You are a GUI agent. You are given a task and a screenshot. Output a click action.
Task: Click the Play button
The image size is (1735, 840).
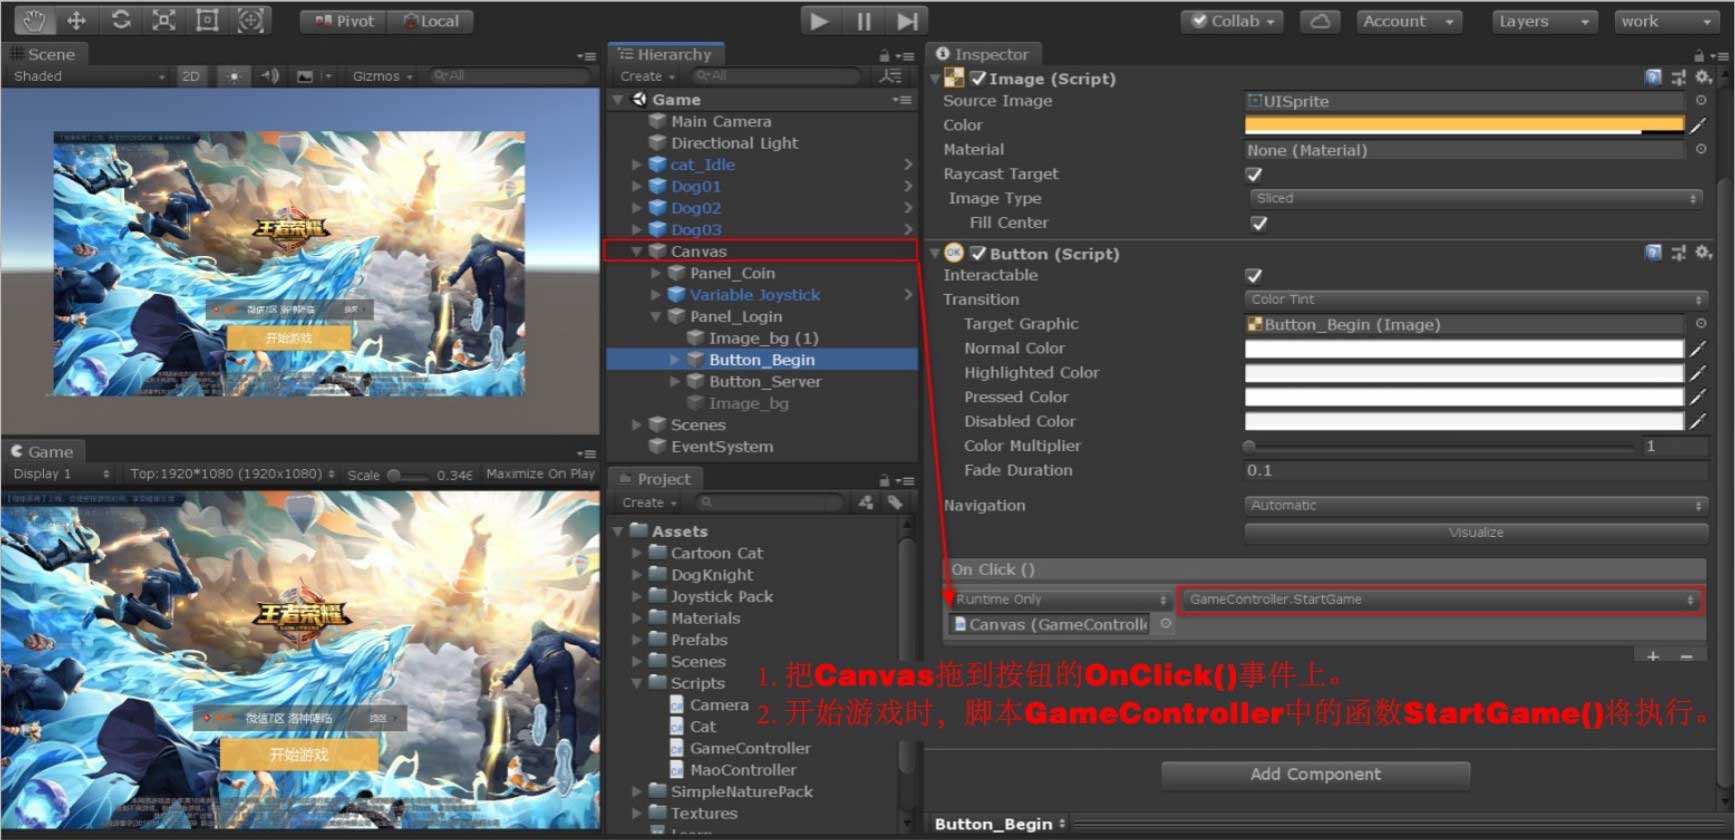(820, 21)
